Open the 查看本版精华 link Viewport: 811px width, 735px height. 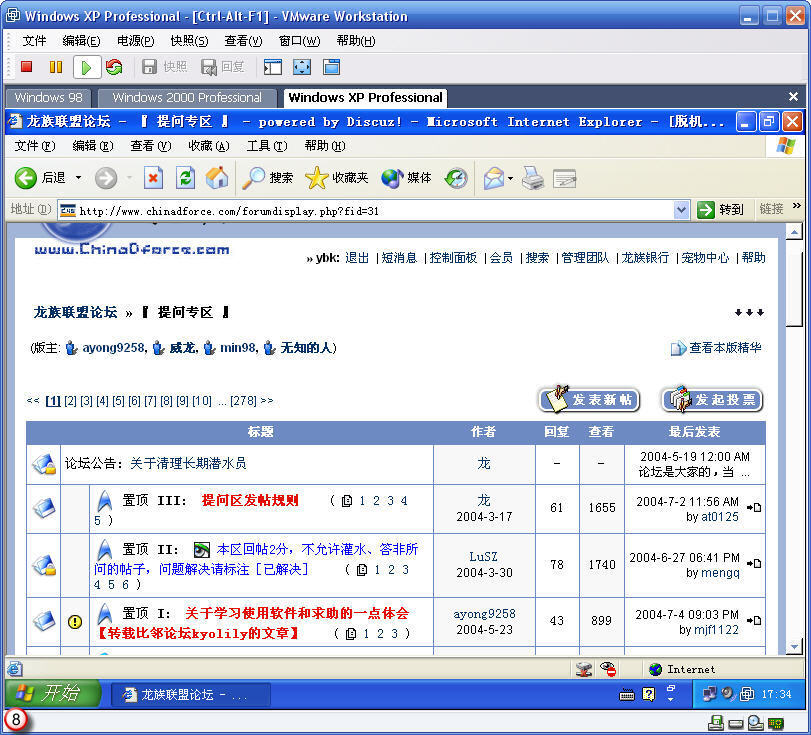(x=725, y=348)
